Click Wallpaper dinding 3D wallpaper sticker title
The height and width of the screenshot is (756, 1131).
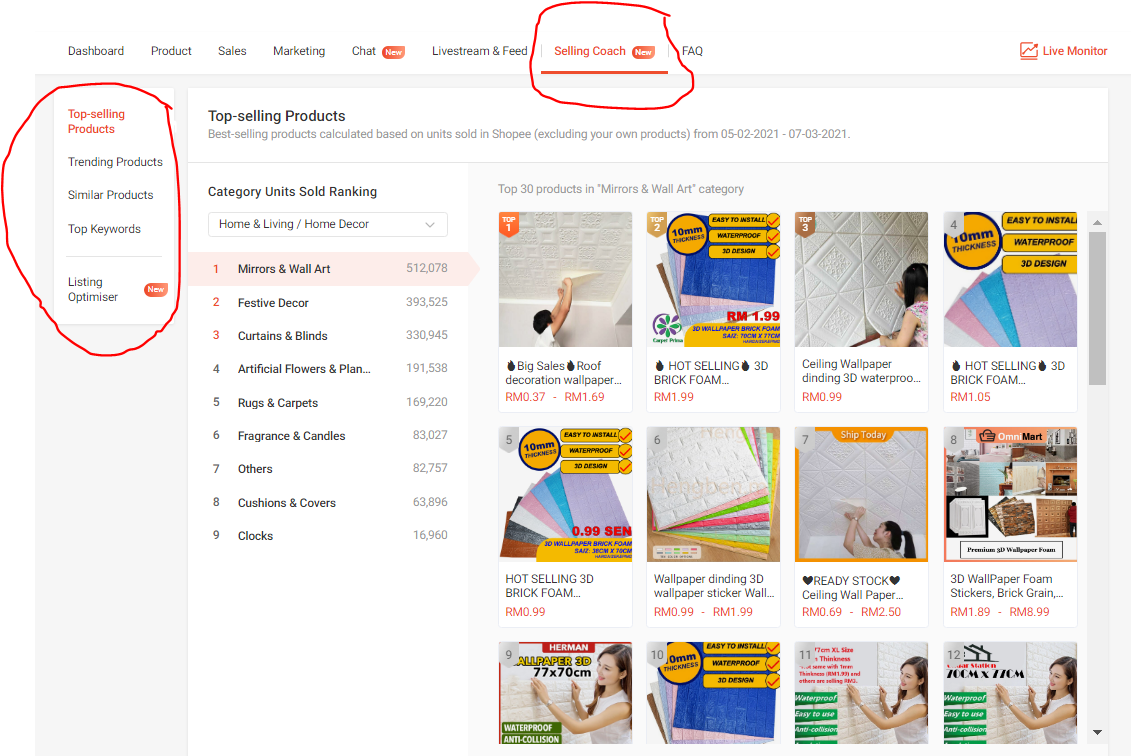coord(713,586)
